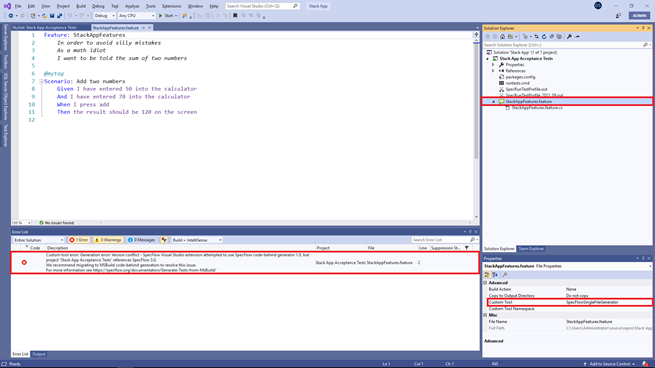Image resolution: width=655 pixels, height=368 pixels.
Task: Click the Search Visual Studio field
Action: (262, 6)
